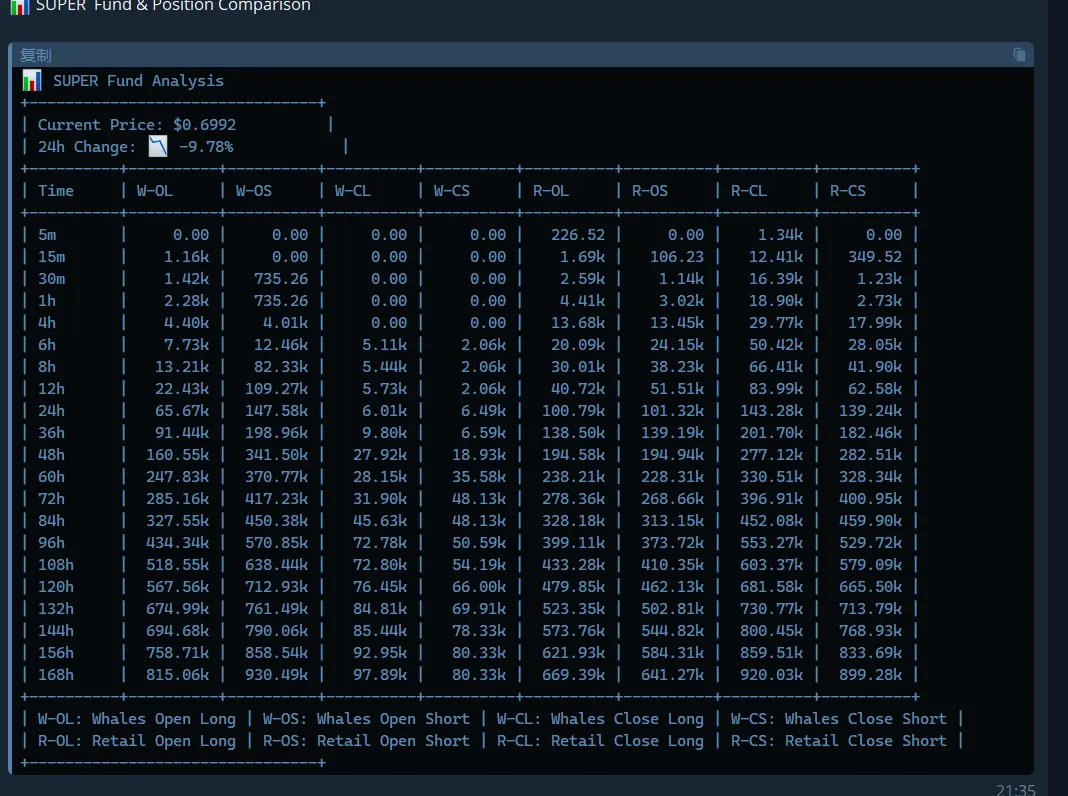The width and height of the screenshot is (1068, 796).
Task: Click the bar chart emoji beside SUPER Fund Analysis
Action: click(x=32, y=81)
